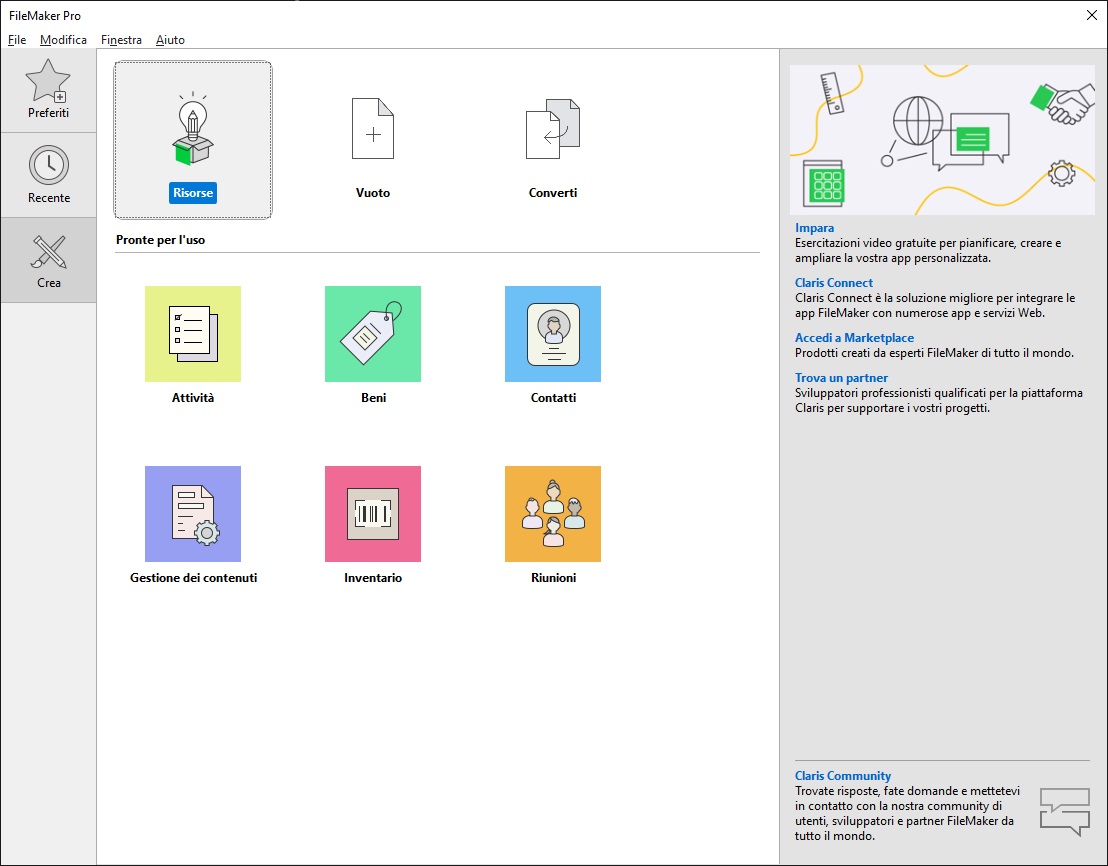Open the File menu
Image resolution: width=1108 pixels, height=866 pixels.
coord(17,40)
